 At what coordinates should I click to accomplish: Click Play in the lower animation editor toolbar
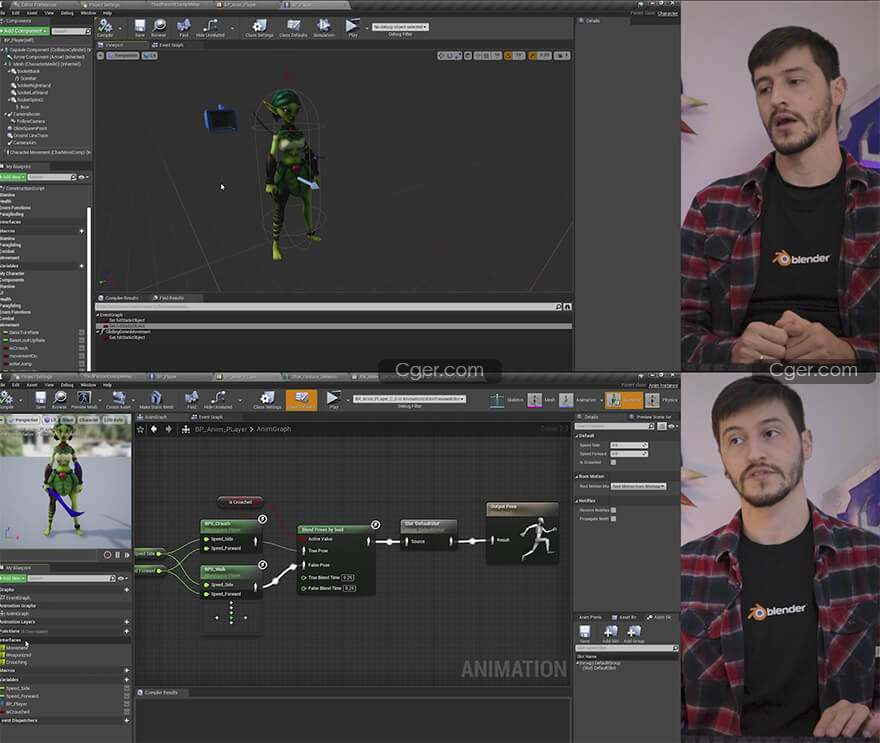[x=333, y=400]
